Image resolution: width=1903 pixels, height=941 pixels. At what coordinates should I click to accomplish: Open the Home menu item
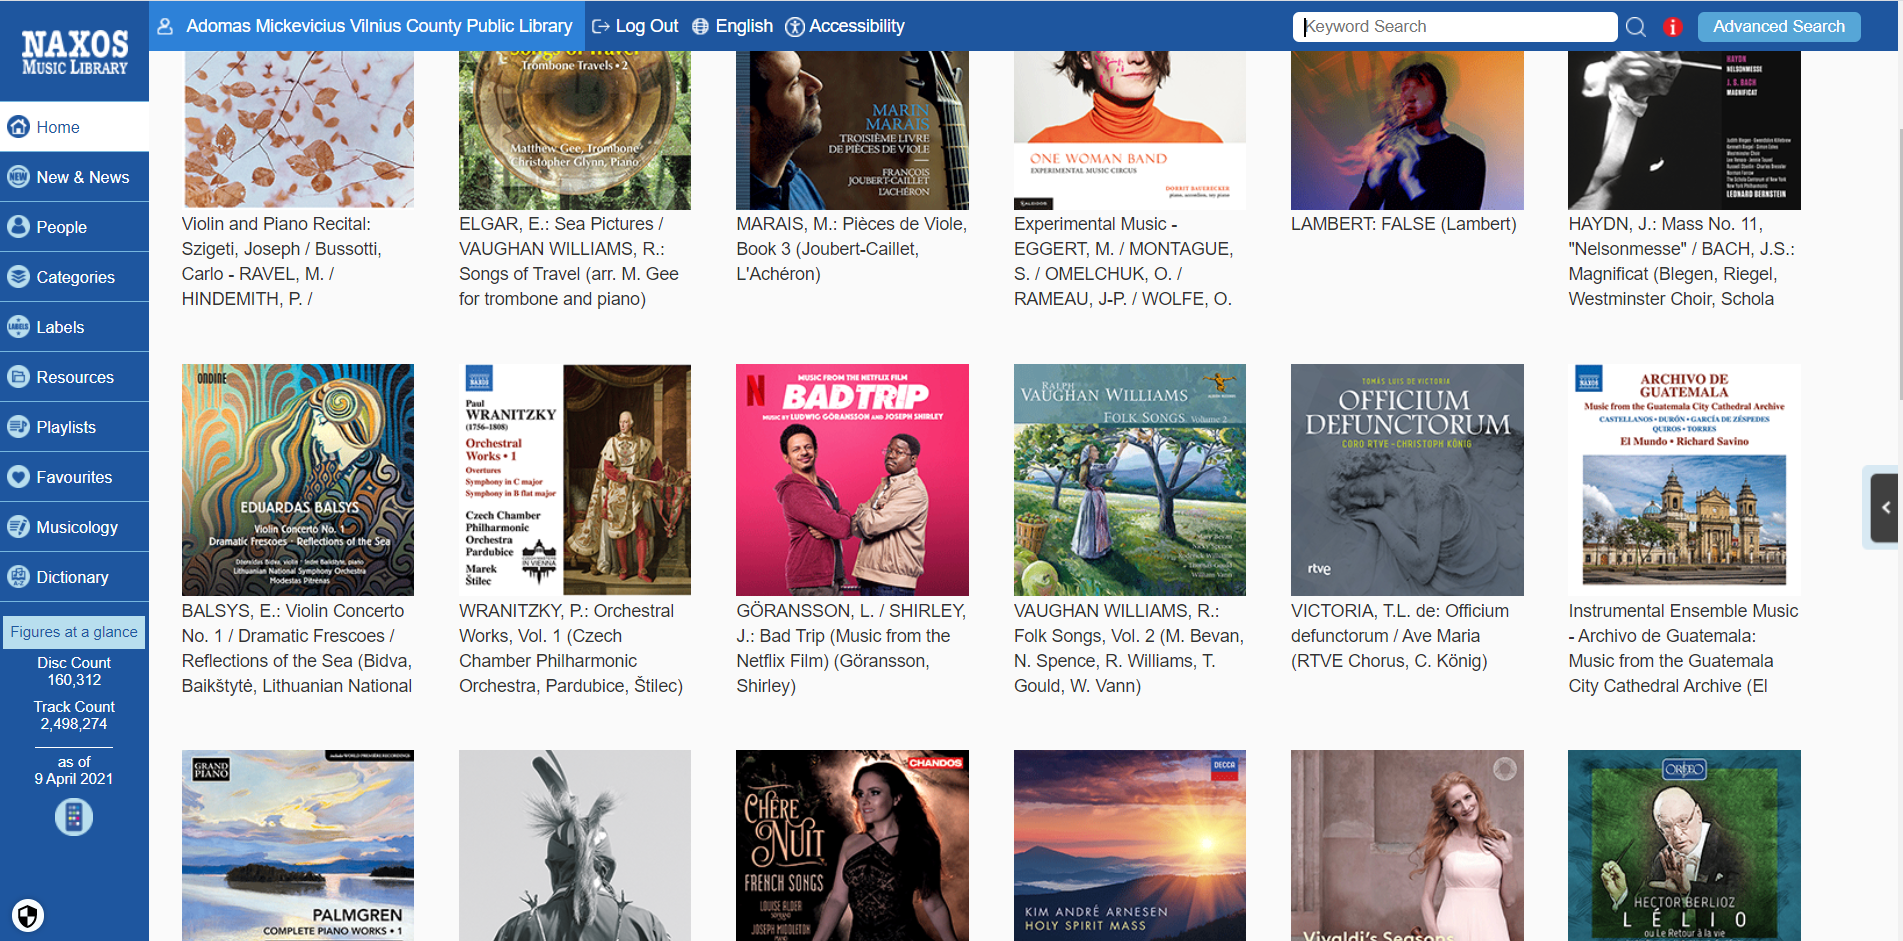tap(74, 127)
